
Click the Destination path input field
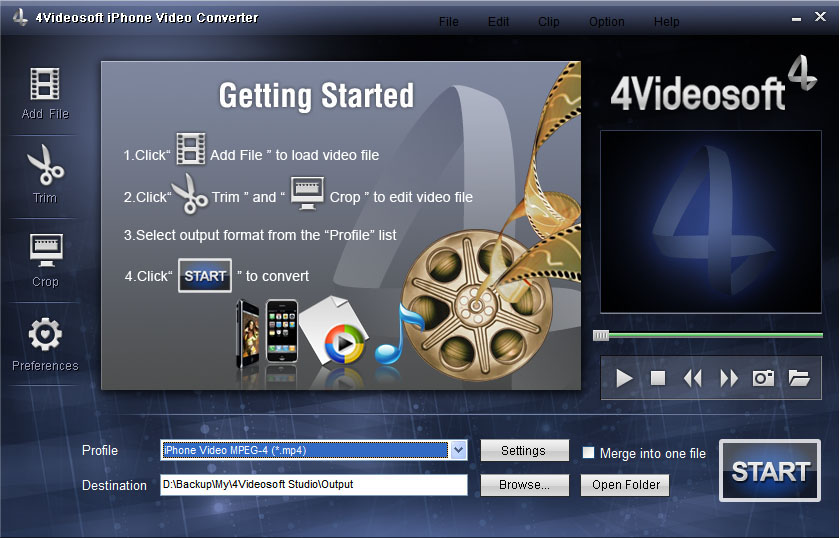[x=313, y=485]
